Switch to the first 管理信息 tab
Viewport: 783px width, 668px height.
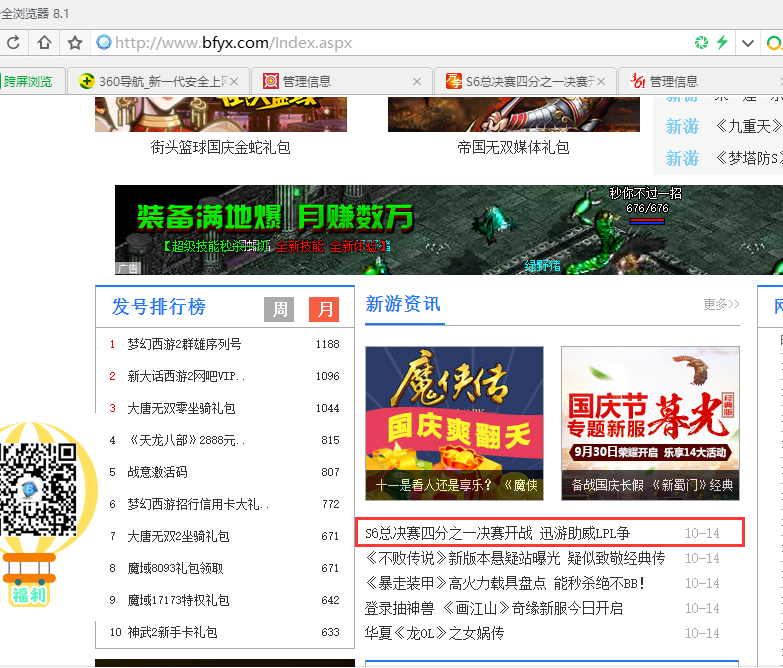click(341, 81)
